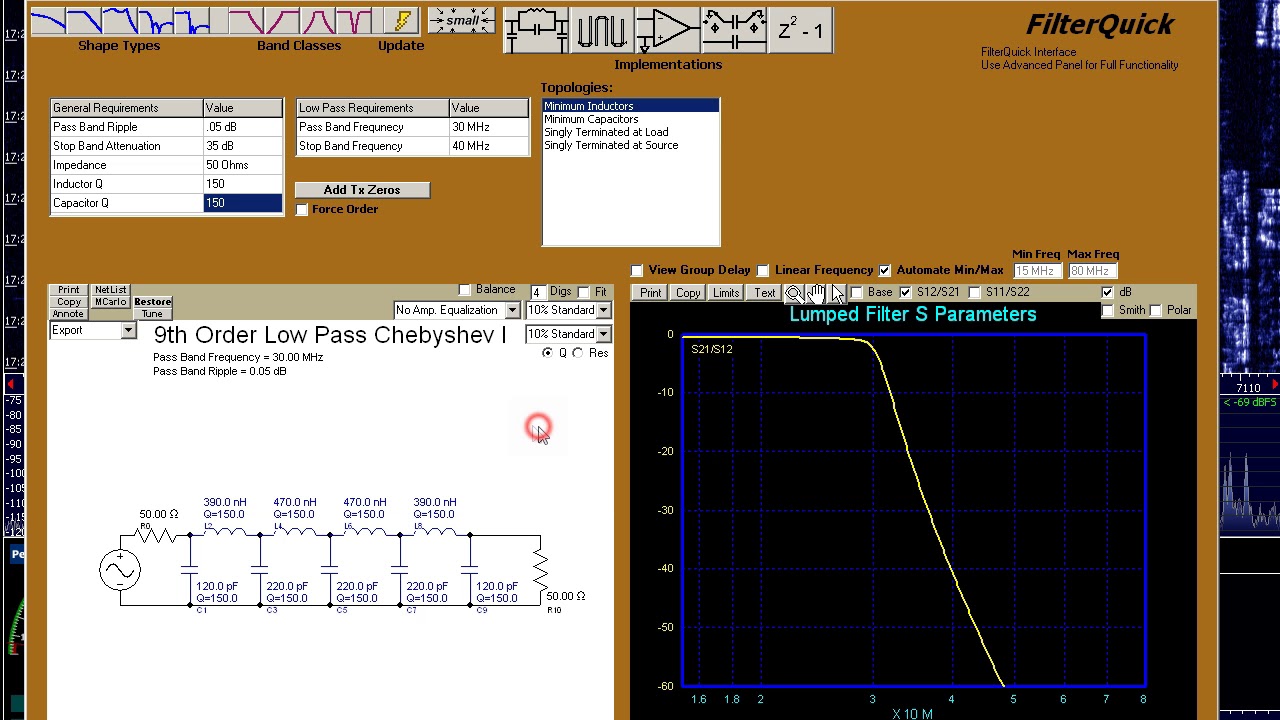The width and height of the screenshot is (1280, 720).
Task: Click the lightning bolt Update icon
Action: point(401,20)
